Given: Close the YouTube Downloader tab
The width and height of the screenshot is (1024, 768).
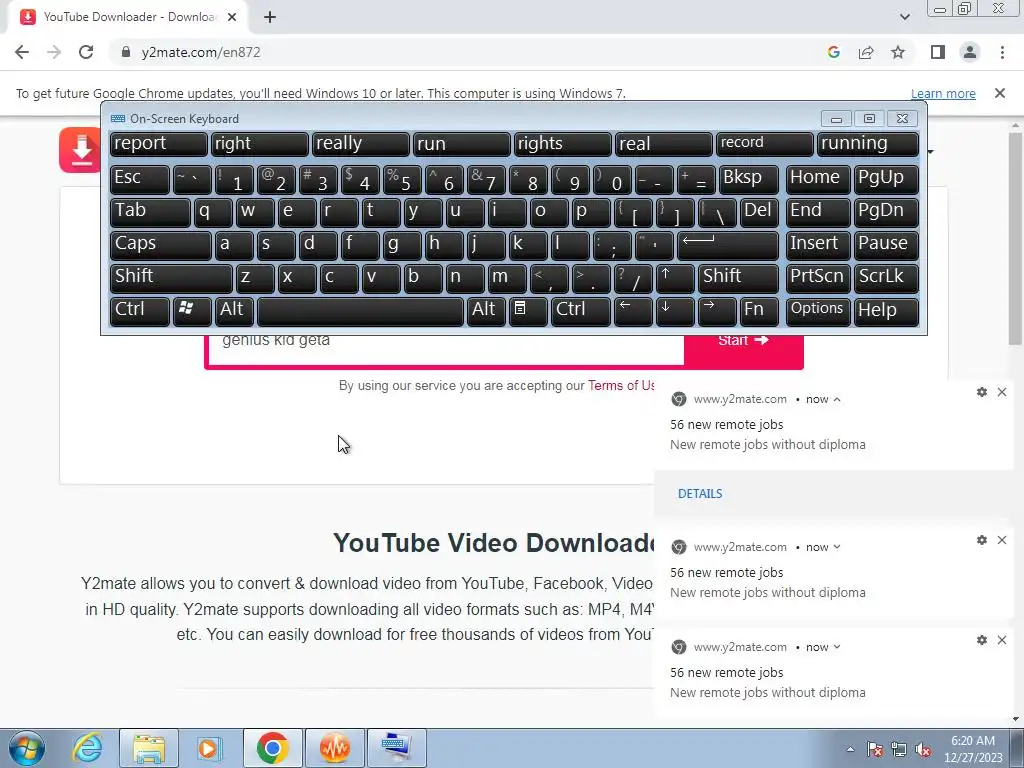Looking at the screenshot, I should [232, 17].
